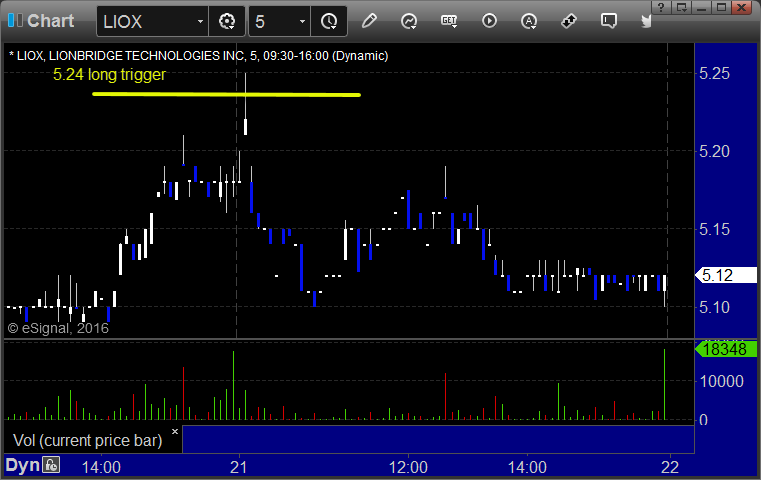Click the symbol linking icon
Image resolution: width=761 pixels, height=480 pixels.
(x=569, y=21)
